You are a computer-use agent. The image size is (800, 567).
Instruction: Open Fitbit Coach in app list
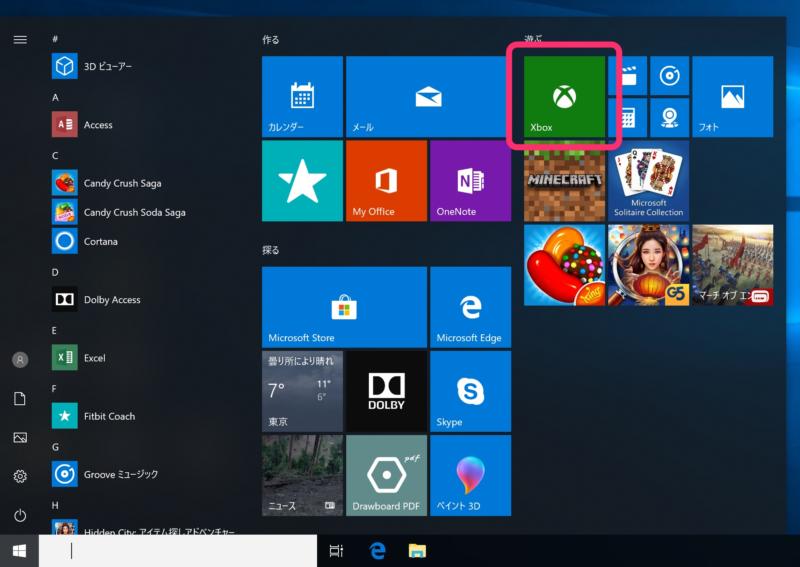coord(148,416)
